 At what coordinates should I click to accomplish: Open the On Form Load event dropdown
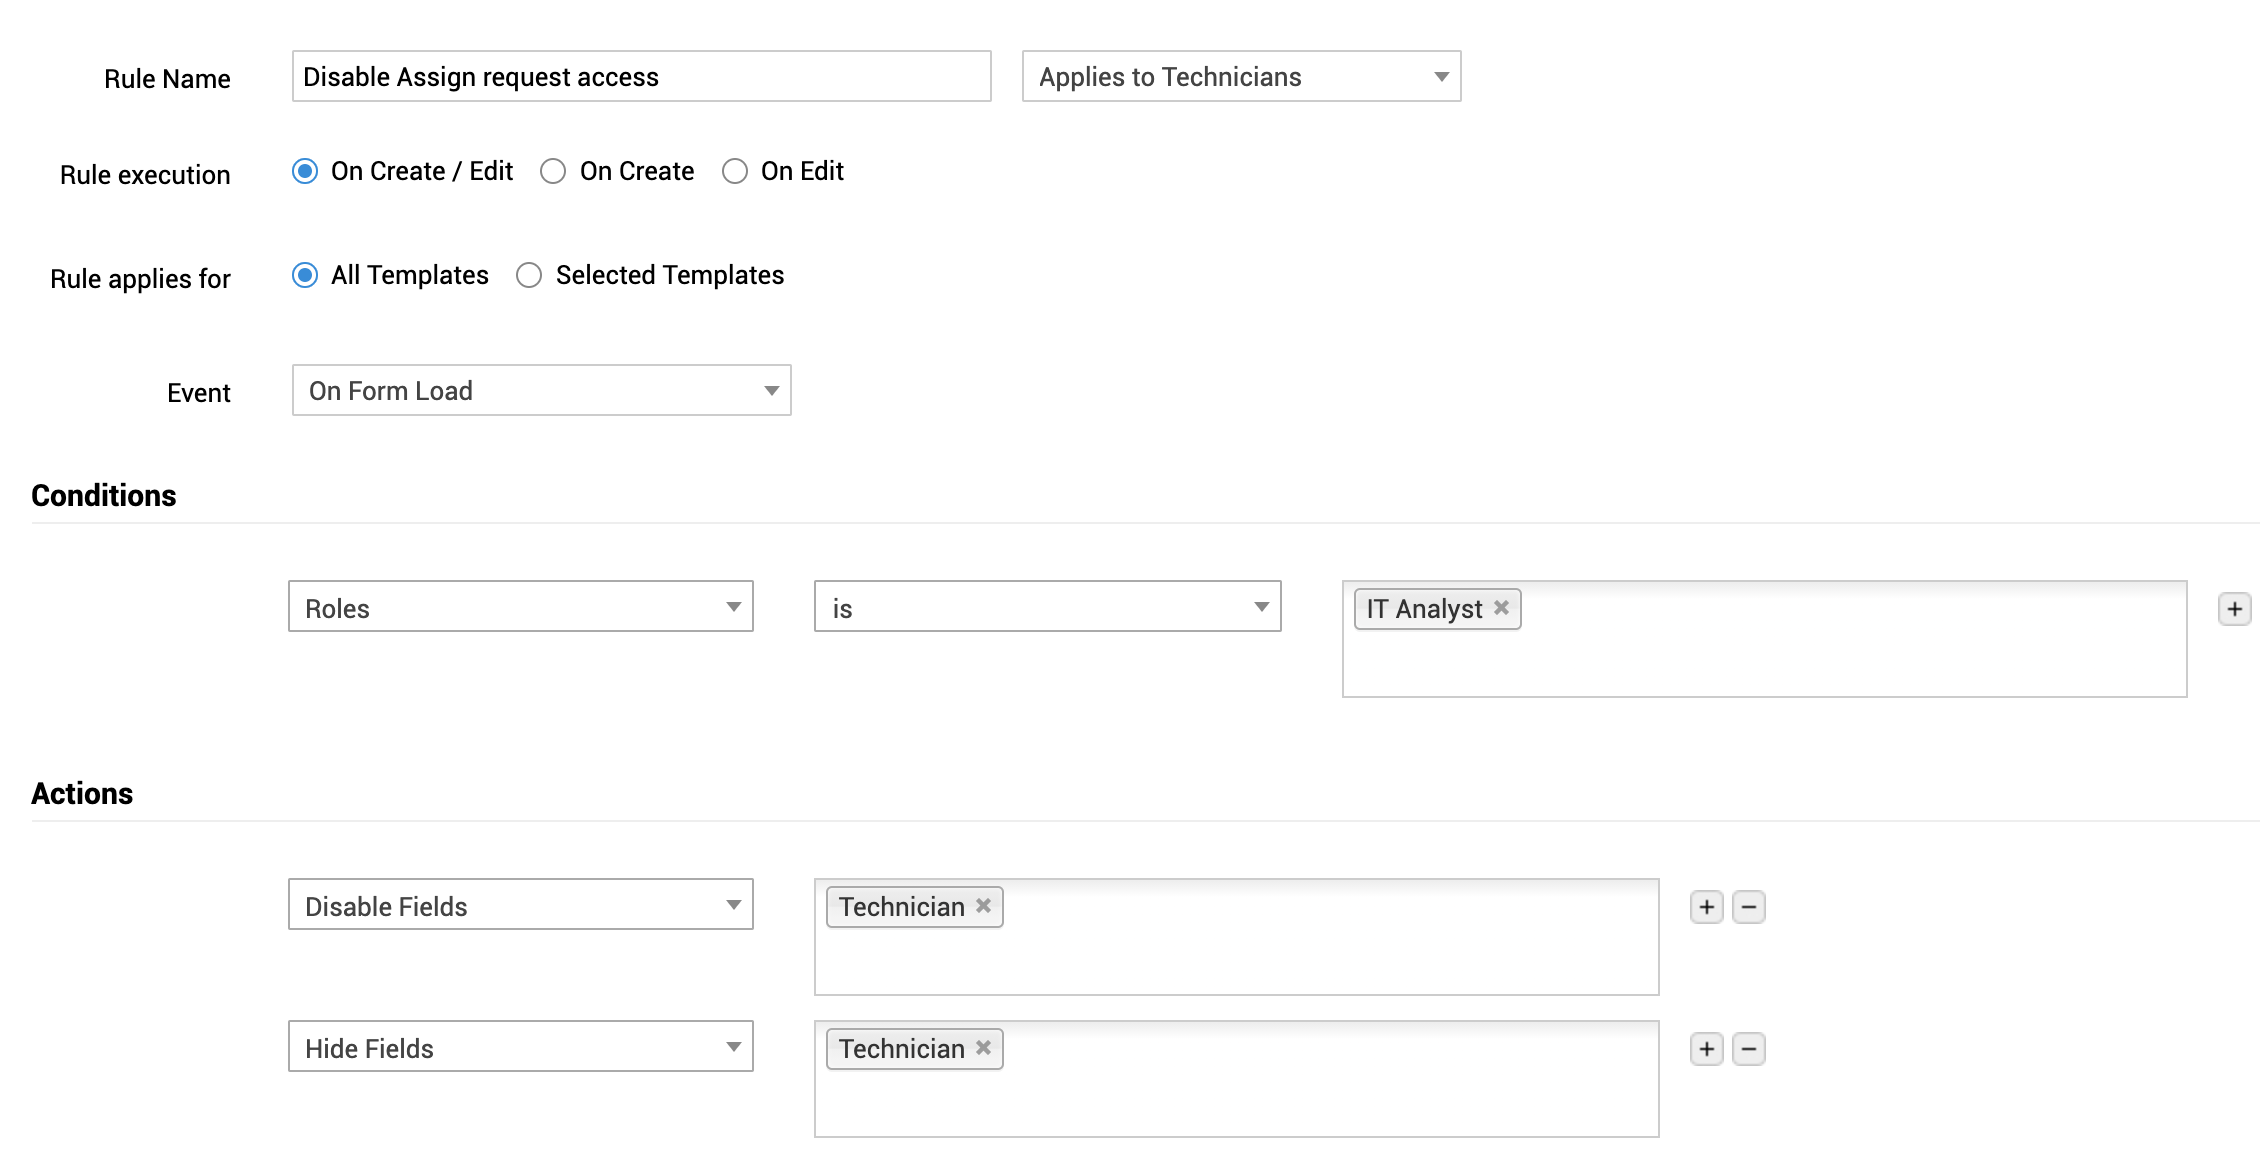pyautogui.click(x=541, y=390)
